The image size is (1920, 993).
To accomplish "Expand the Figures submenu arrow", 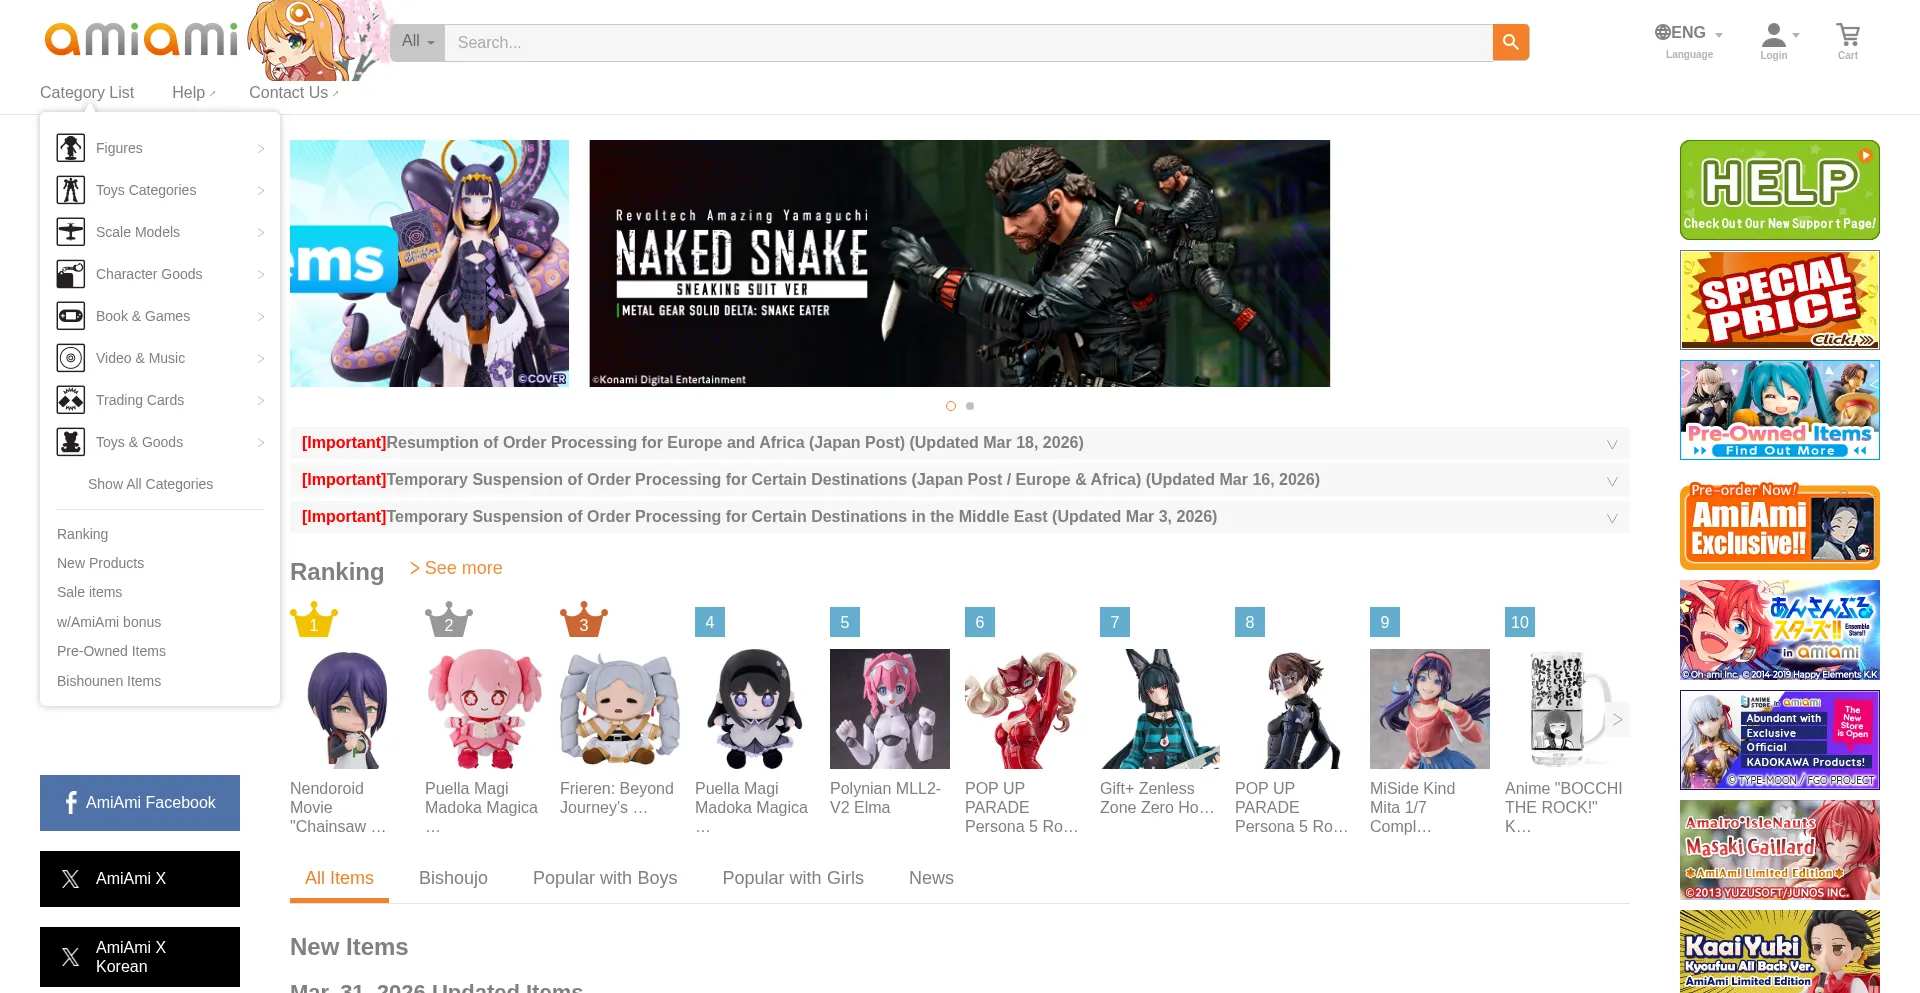I will (x=261, y=149).
